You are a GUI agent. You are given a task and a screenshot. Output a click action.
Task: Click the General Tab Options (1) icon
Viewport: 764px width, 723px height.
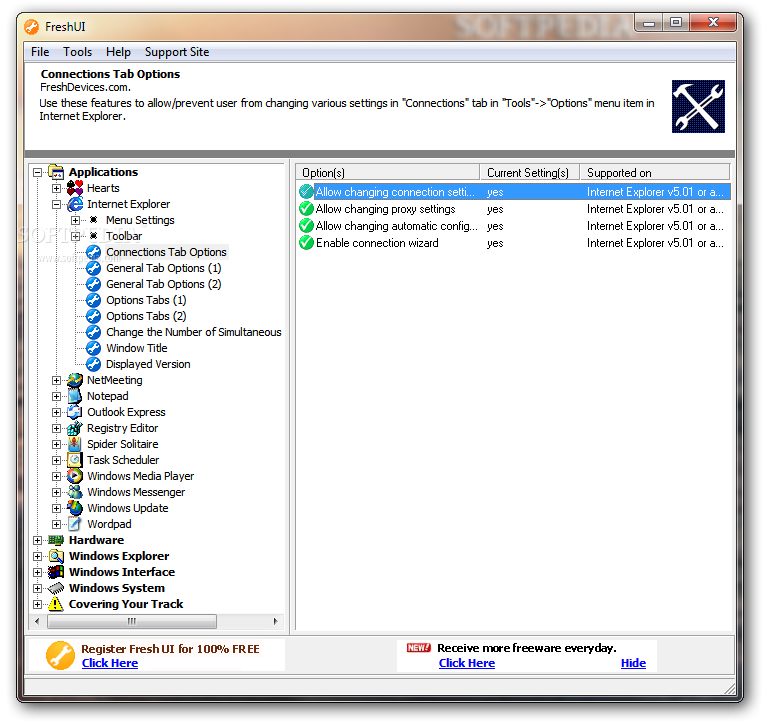[93, 268]
